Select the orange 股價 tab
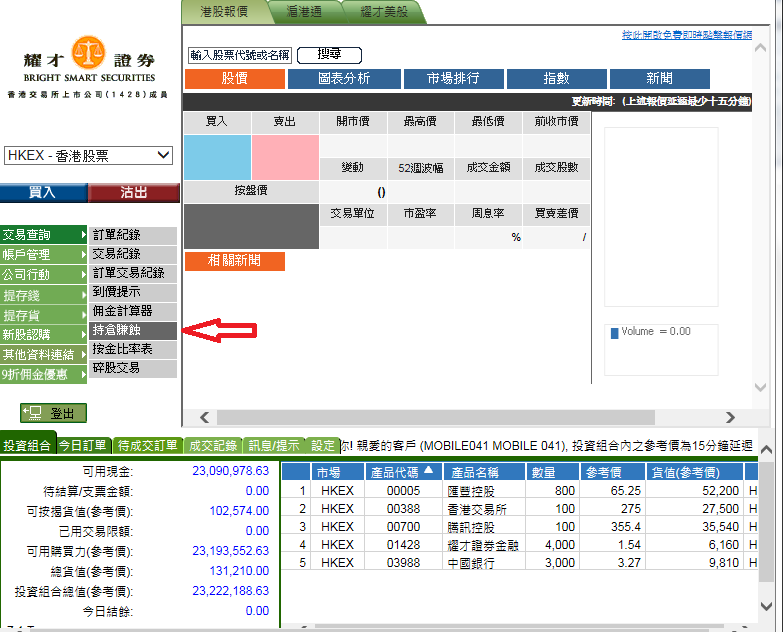This screenshot has width=783, height=632. [235, 79]
